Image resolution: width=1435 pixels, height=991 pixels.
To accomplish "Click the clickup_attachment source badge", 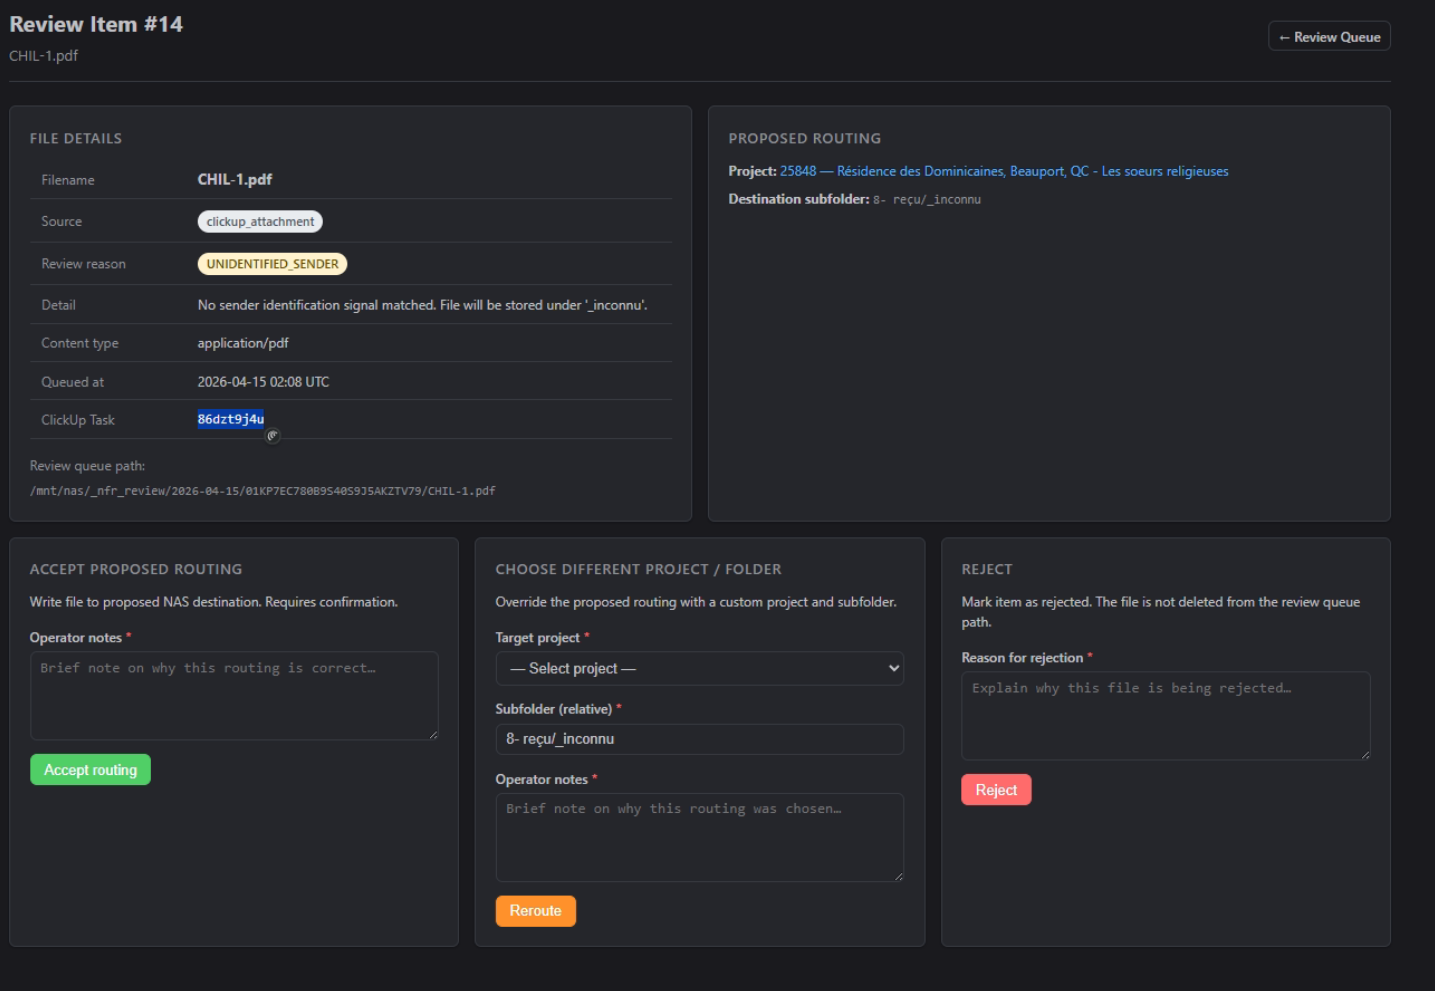I will point(260,222).
